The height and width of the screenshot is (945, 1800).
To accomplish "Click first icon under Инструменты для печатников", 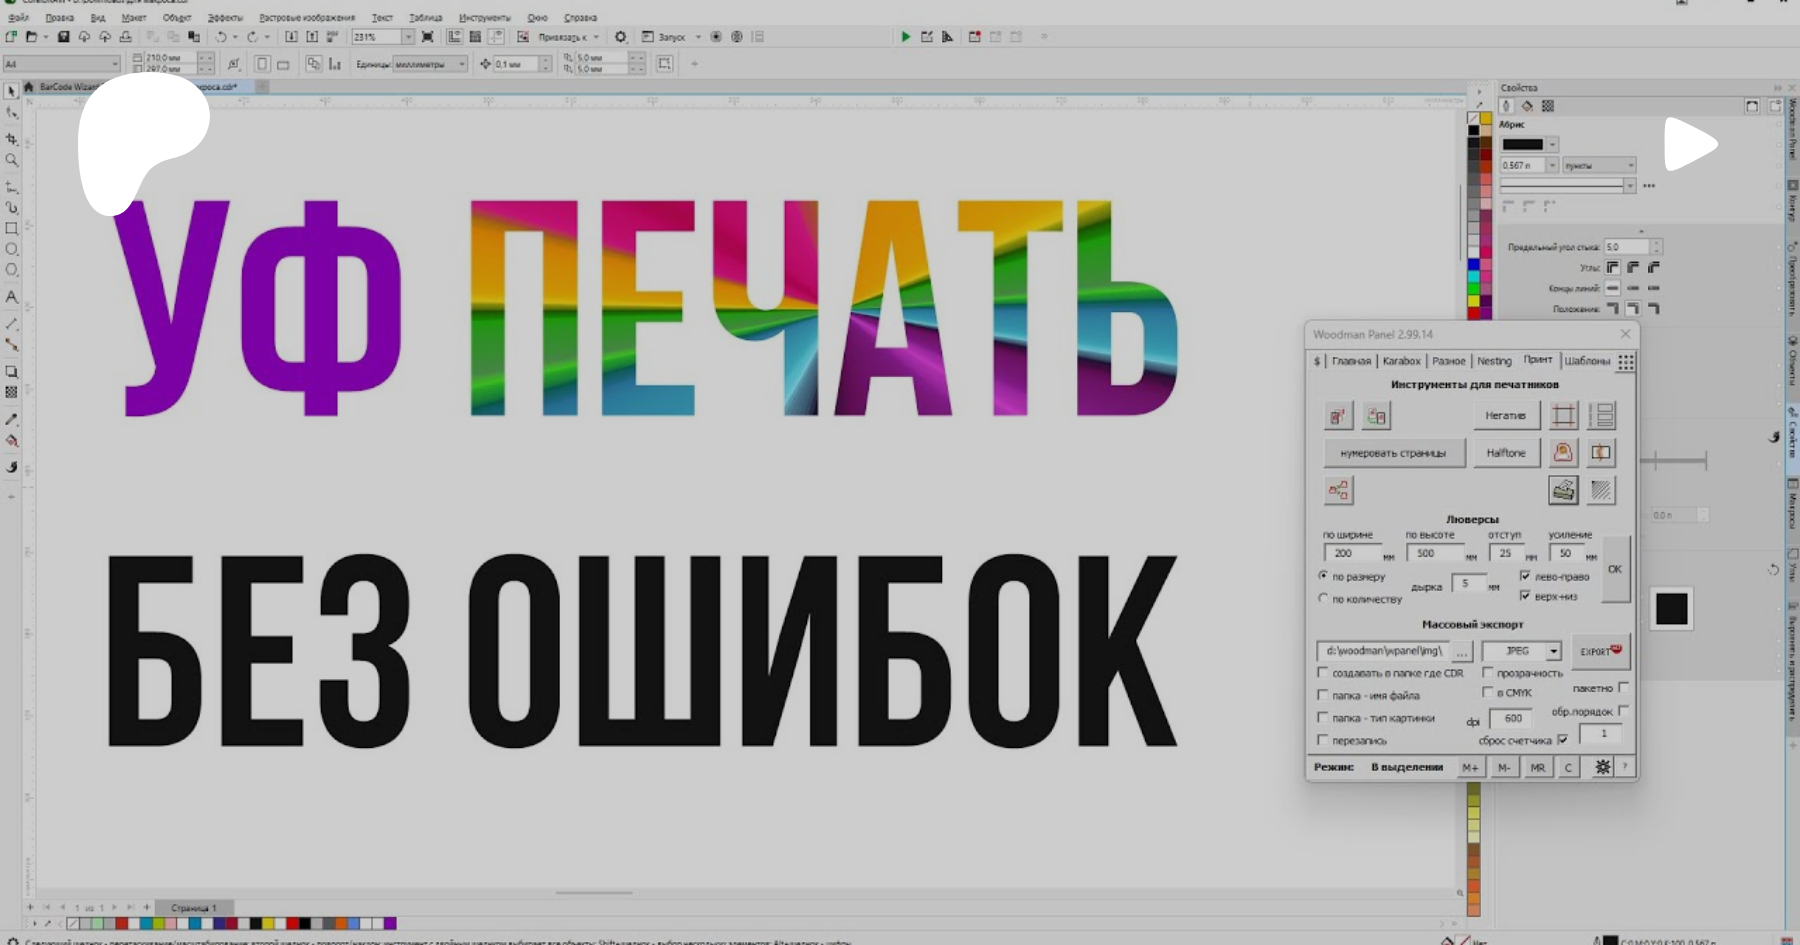I will (x=1338, y=415).
